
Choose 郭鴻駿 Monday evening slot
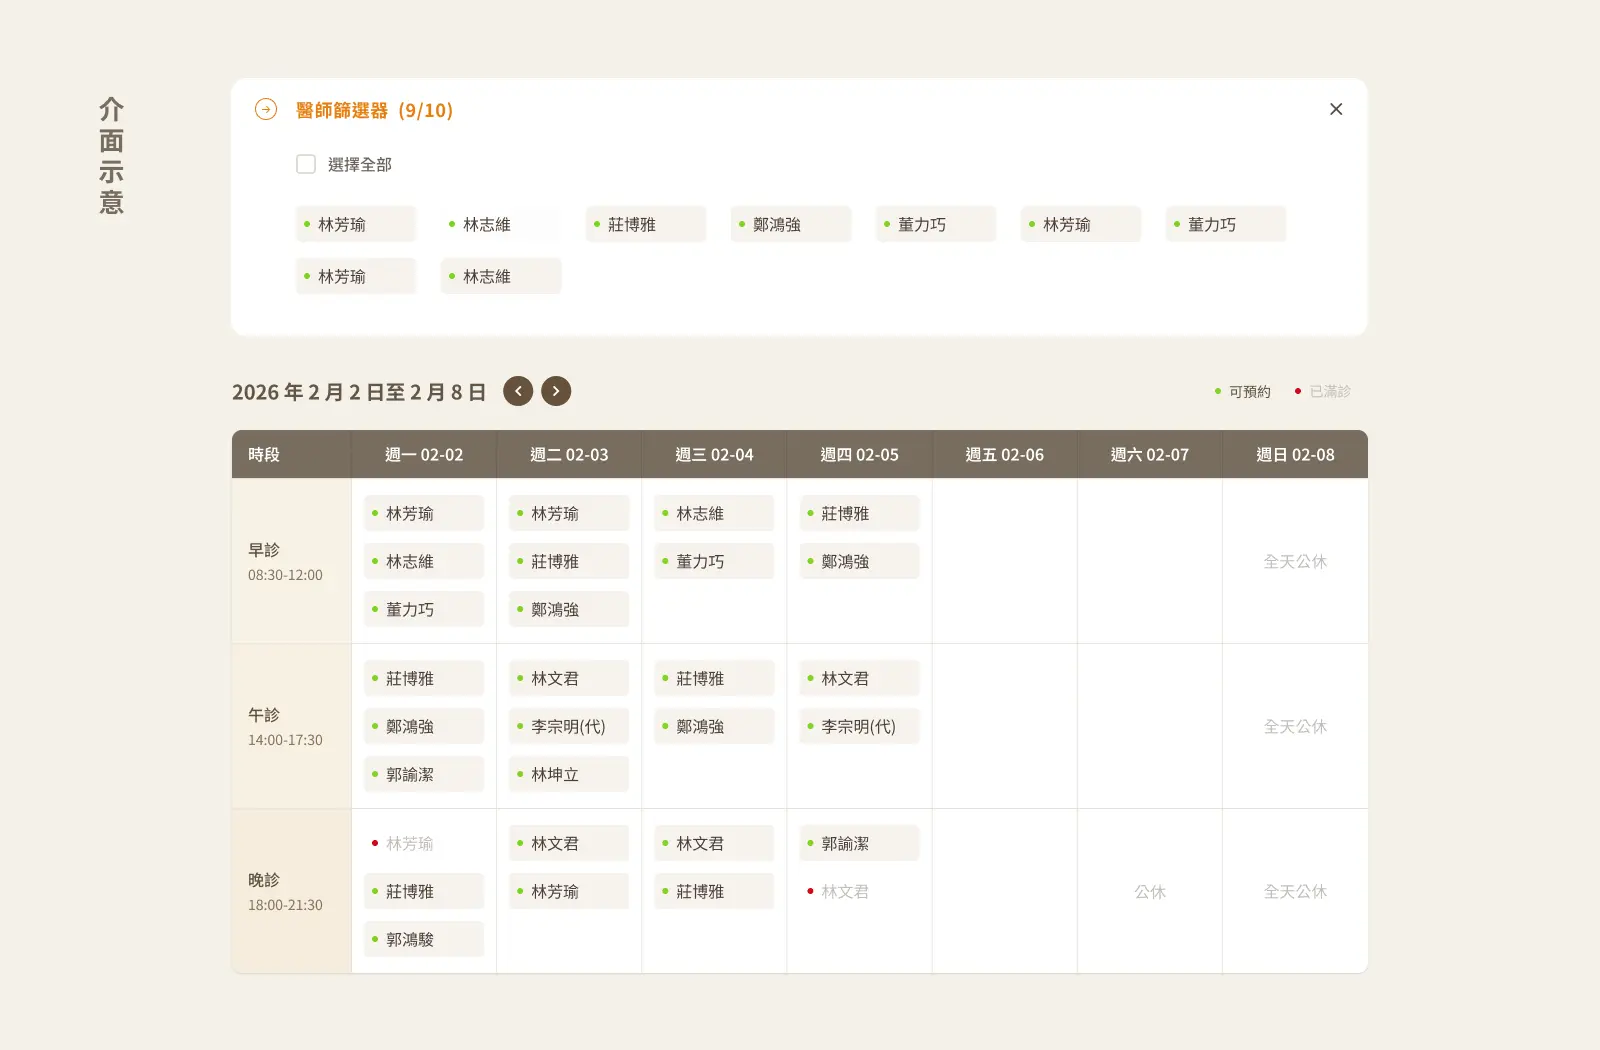[x=424, y=939]
